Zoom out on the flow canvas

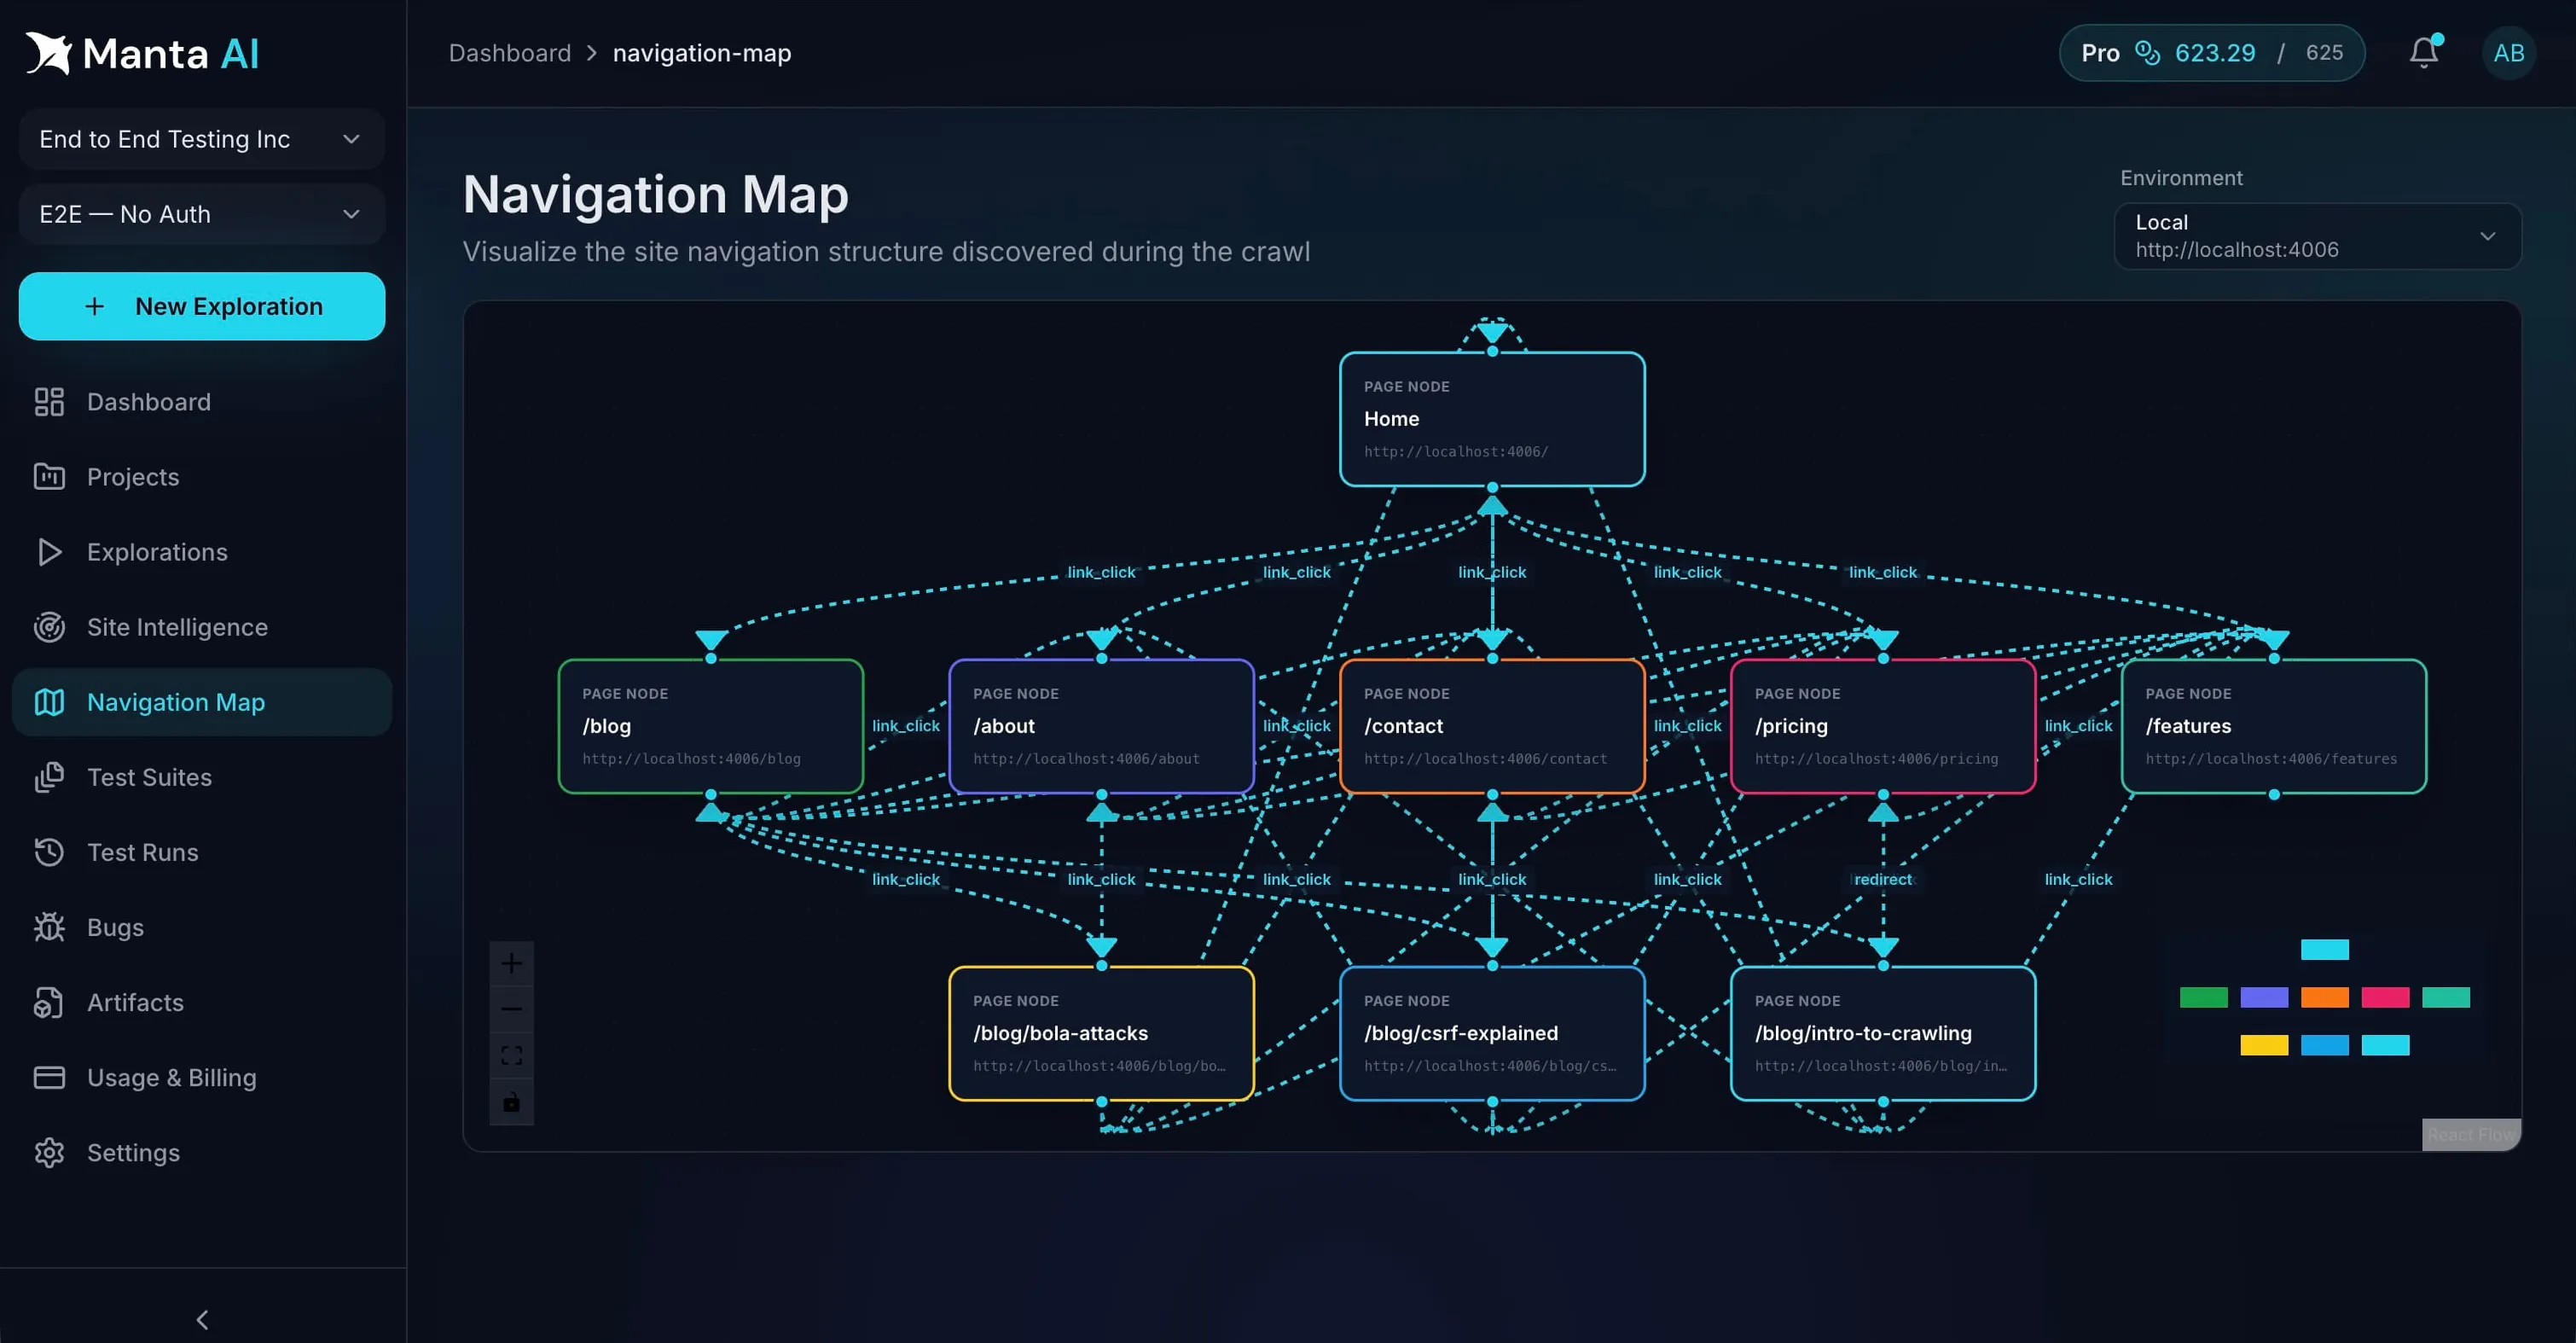tap(511, 1009)
